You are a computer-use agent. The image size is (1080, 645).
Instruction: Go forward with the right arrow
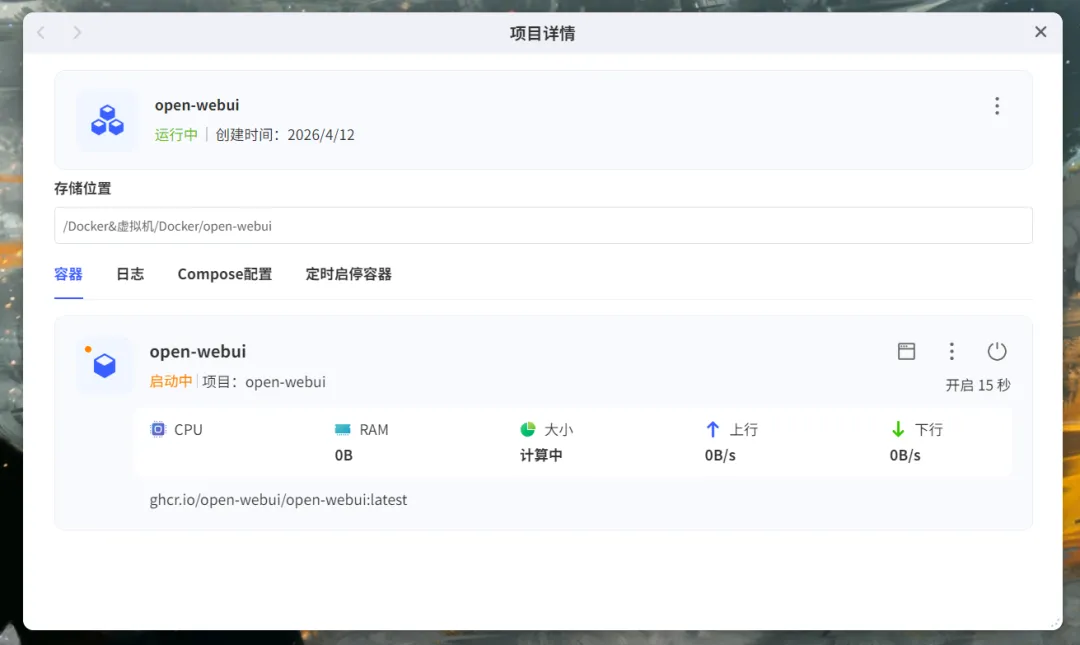point(77,32)
